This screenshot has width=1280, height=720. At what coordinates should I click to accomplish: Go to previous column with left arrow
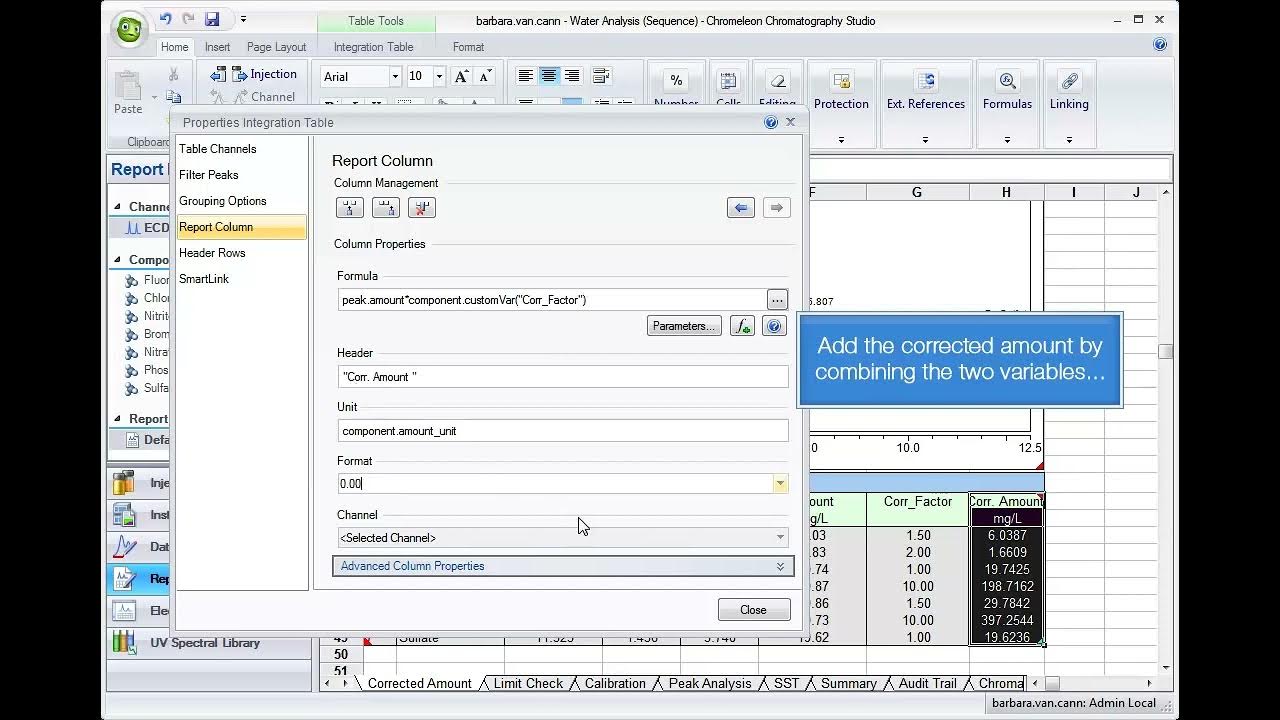(741, 208)
